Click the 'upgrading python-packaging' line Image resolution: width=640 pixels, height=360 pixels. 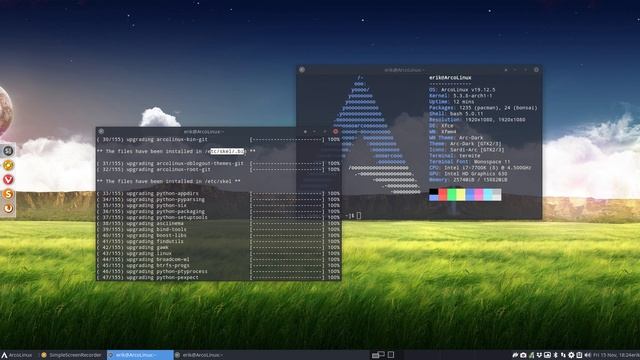pyautogui.click(x=165, y=211)
